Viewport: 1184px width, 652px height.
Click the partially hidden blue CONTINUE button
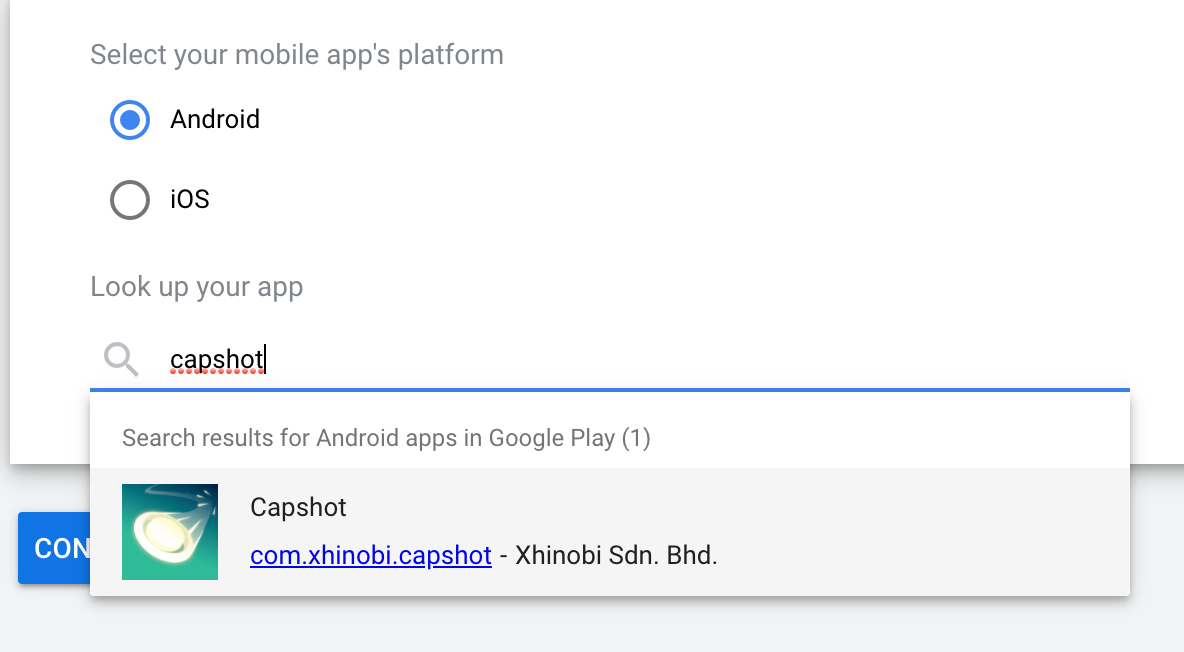pyautogui.click(x=54, y=548)
